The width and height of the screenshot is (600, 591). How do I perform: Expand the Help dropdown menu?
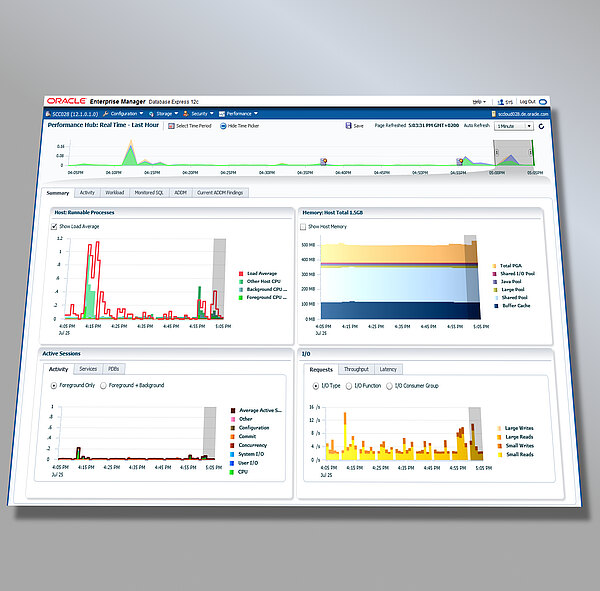tap(479, 101)
